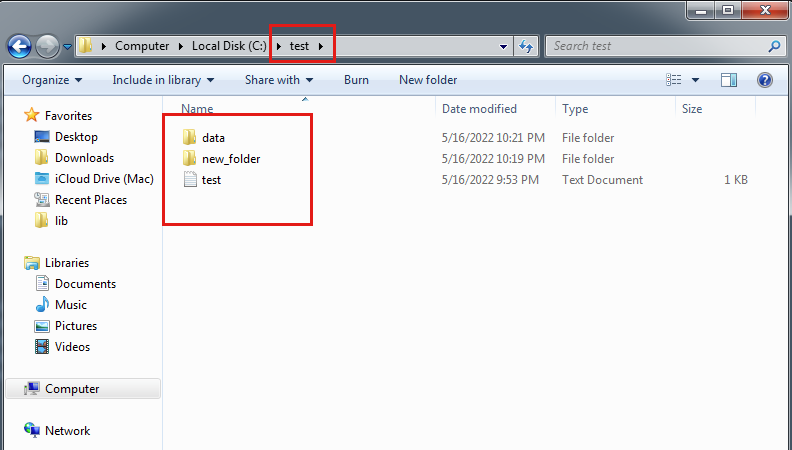The image size is (792, 450).
Task: Sort by the Date modified column header
Action: [479, 109]
